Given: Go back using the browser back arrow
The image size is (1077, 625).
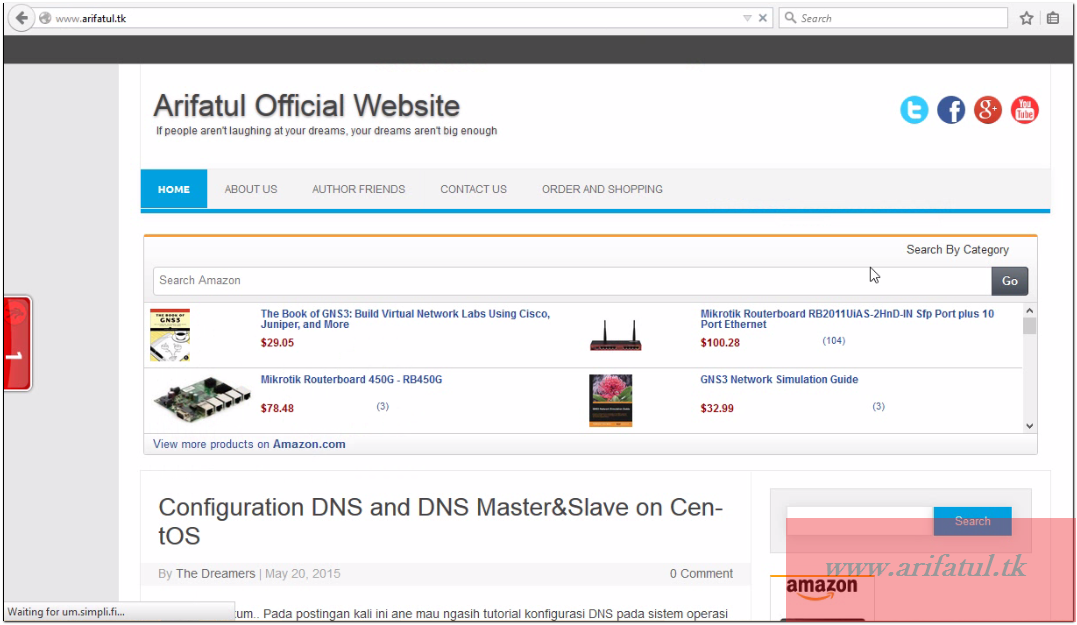Looking at the screenshot, I should 21,18.
